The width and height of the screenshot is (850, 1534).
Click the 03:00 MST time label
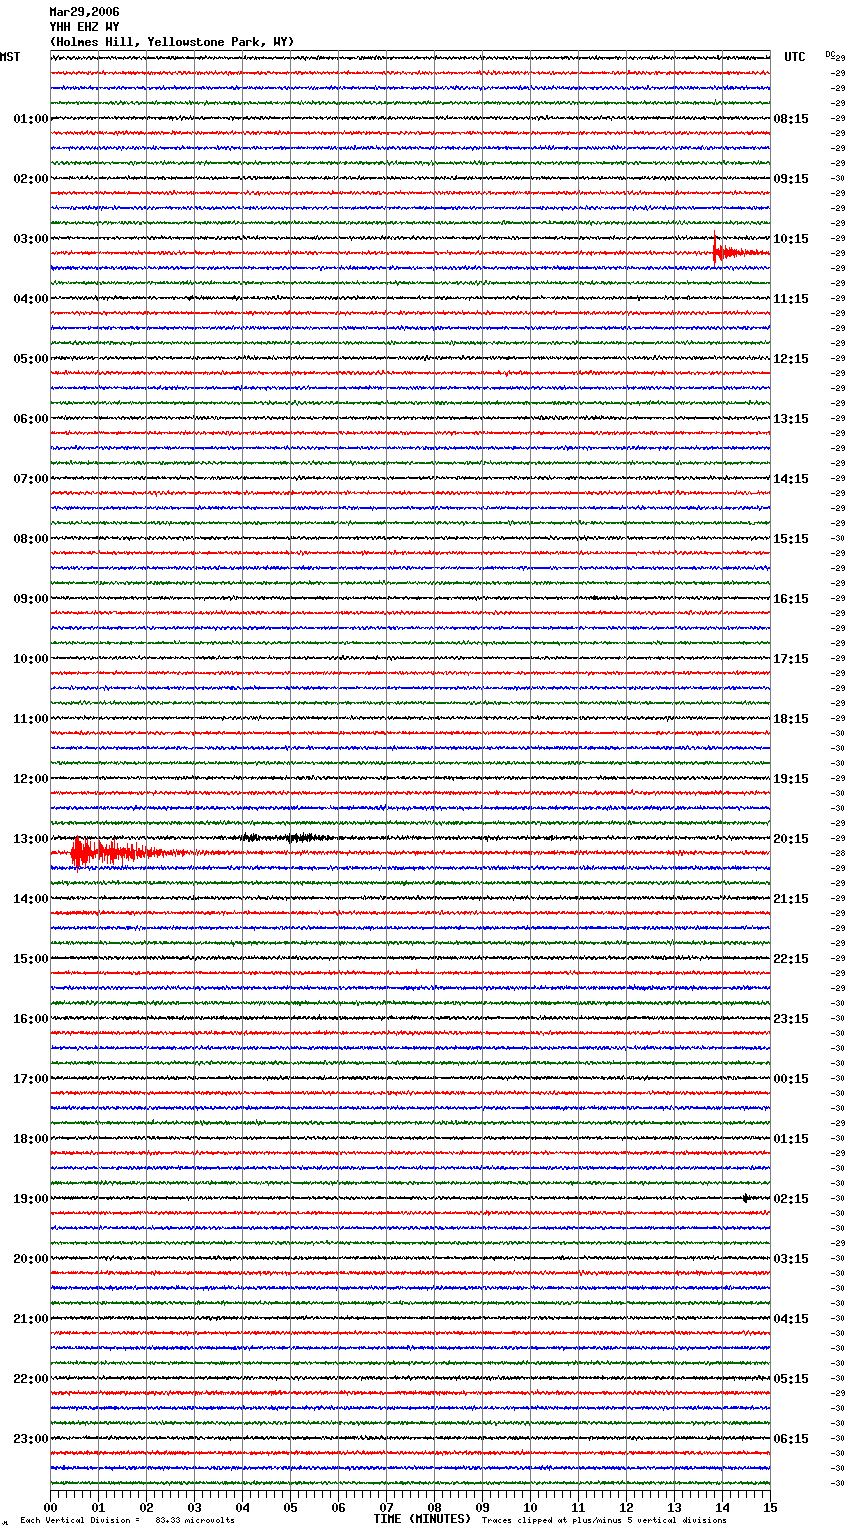tap(31, 239)
